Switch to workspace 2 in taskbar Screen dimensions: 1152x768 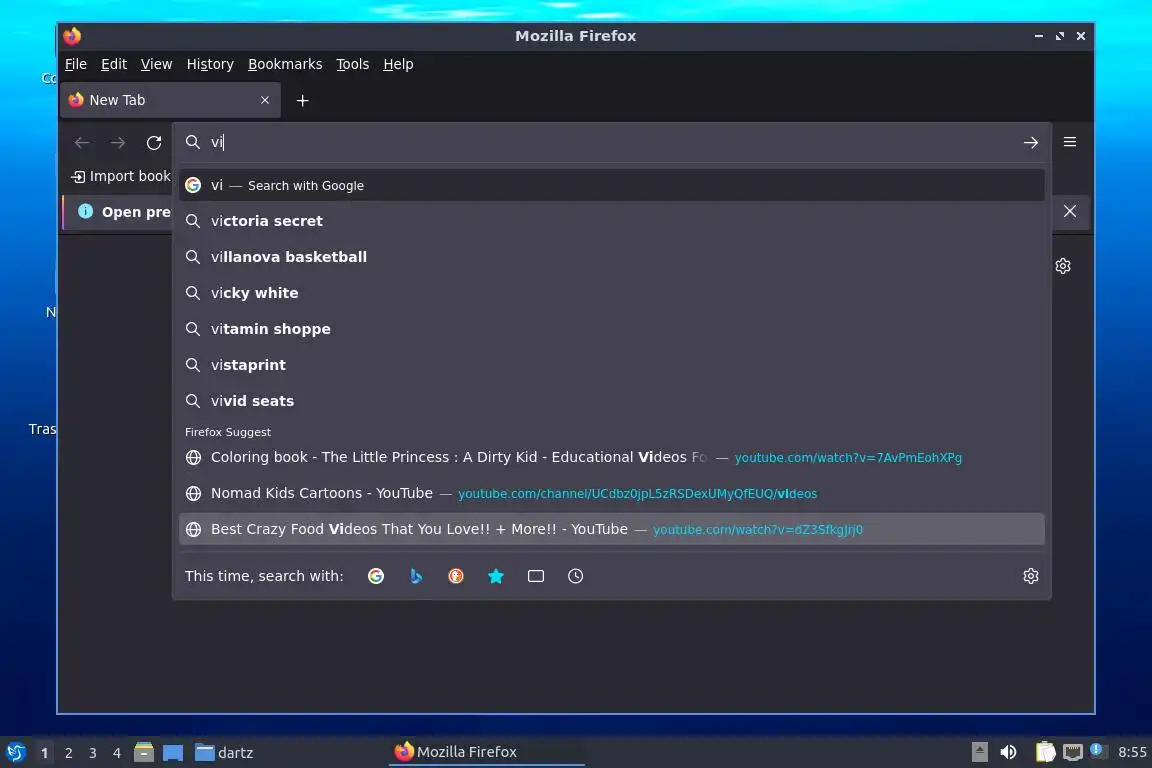point(68,753)
